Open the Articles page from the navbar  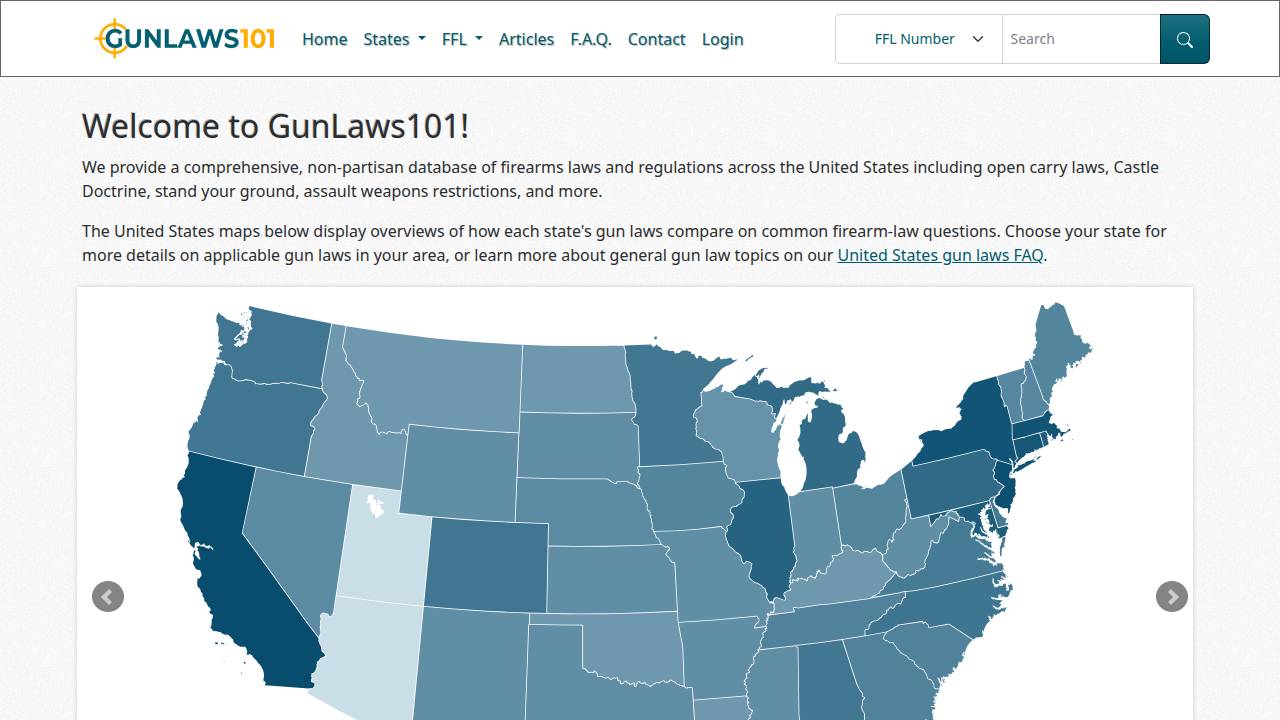point(526,39)
